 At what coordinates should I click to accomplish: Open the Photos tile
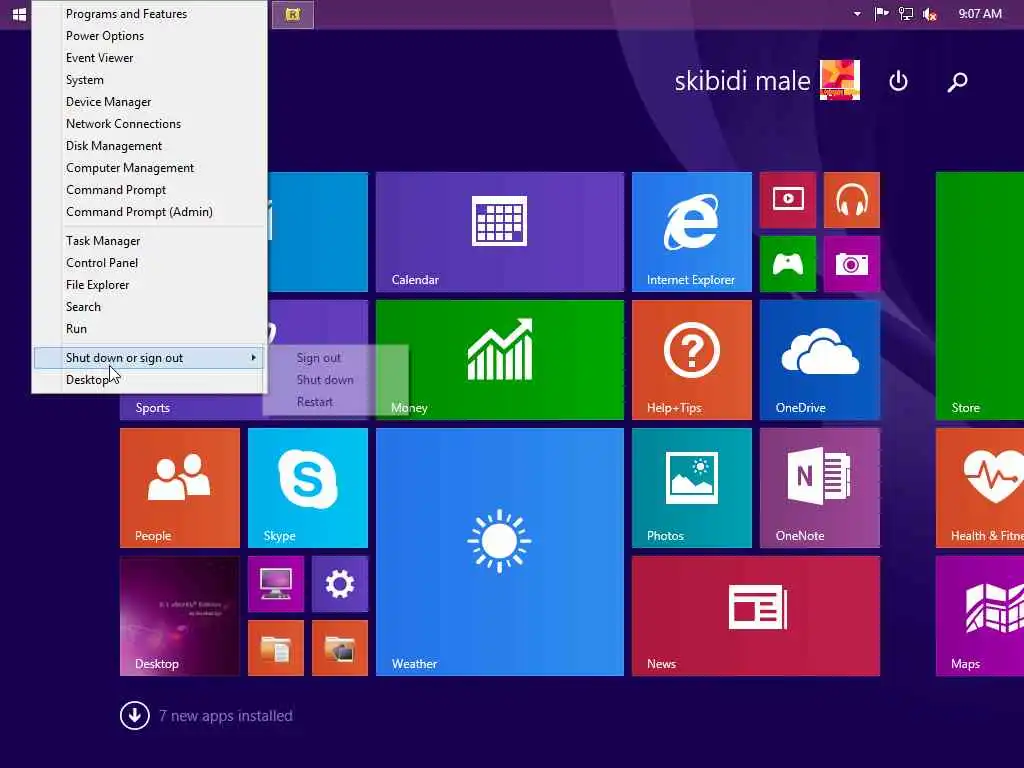[692, 488]
